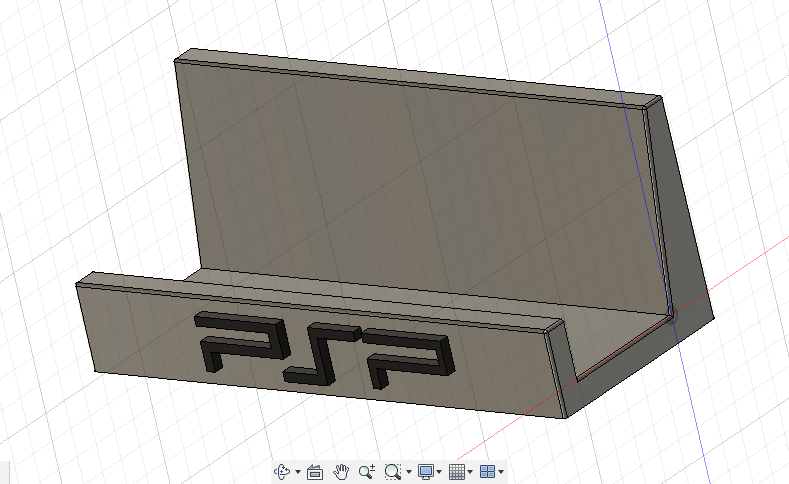Image resolution: width=789 pixels, height=484 pixels.
Task: Select the Orbit tool icon
Action: [283, 471]
